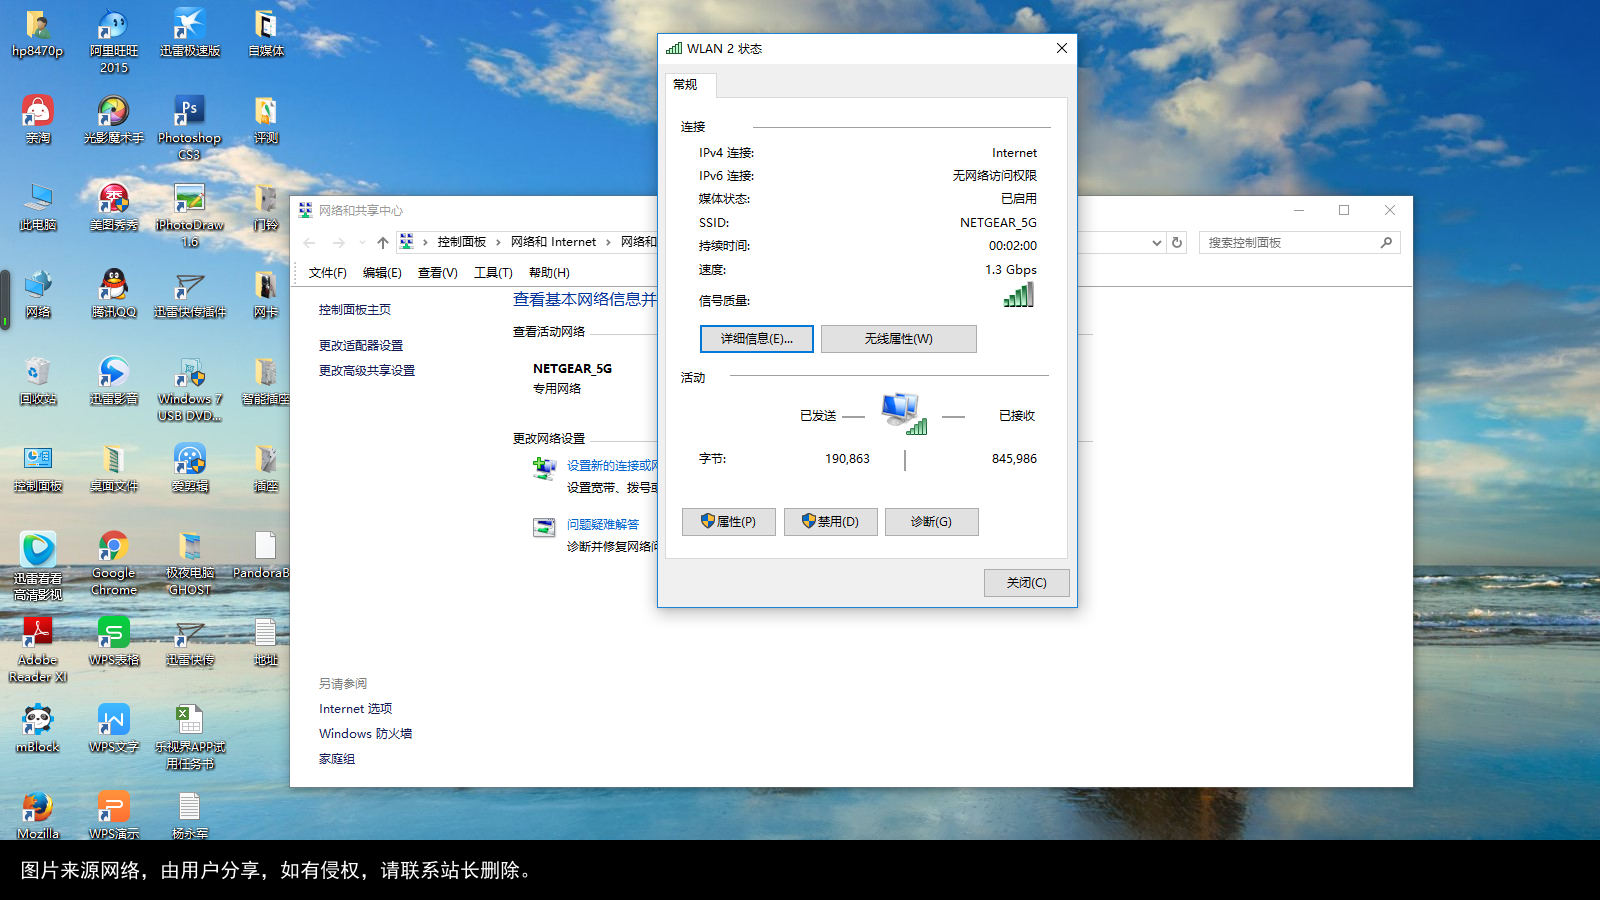Image resolution: width=1600 pixels, height=900 pixels.
Task: Disable the adapter via 禁用(D)
Action: point(830,521)
